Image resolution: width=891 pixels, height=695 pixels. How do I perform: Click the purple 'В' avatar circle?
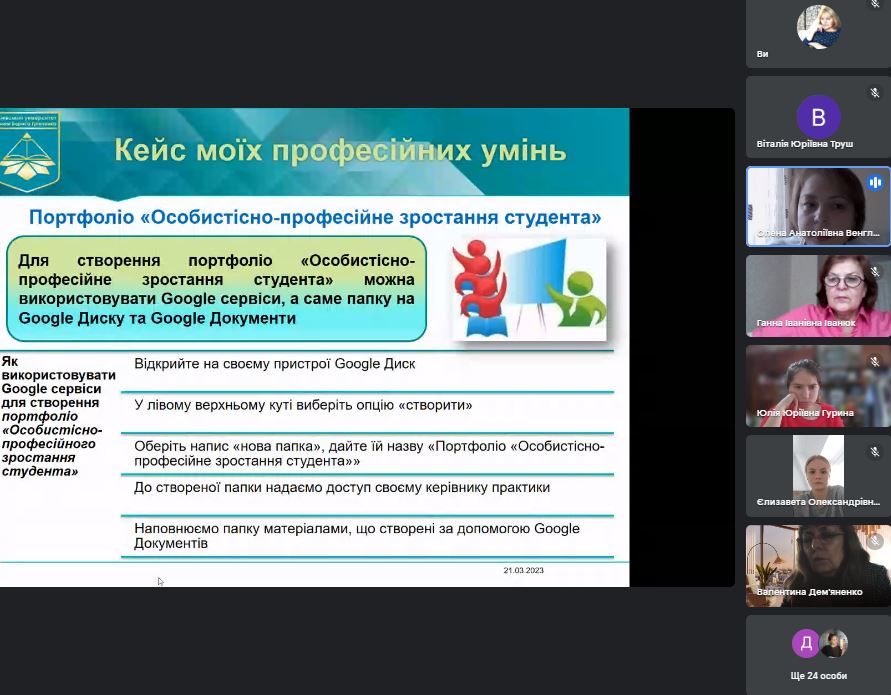pos(818,116)
